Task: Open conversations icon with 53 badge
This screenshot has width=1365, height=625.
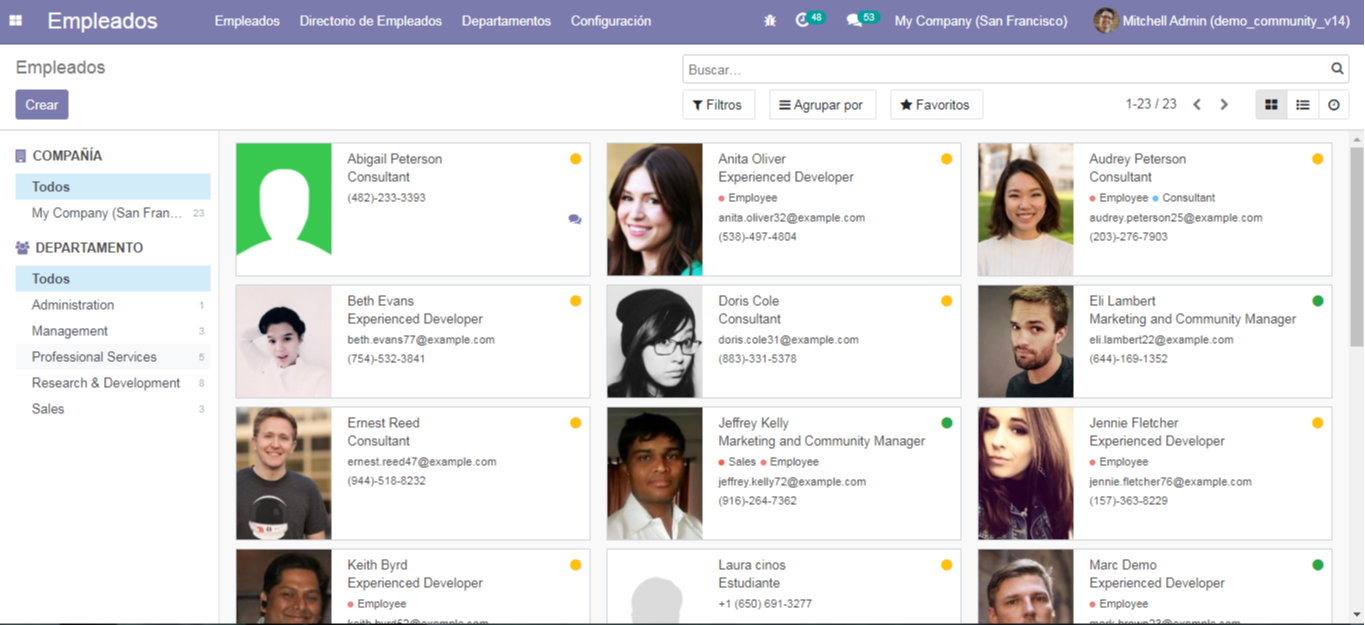Action: tap(862, 20)
